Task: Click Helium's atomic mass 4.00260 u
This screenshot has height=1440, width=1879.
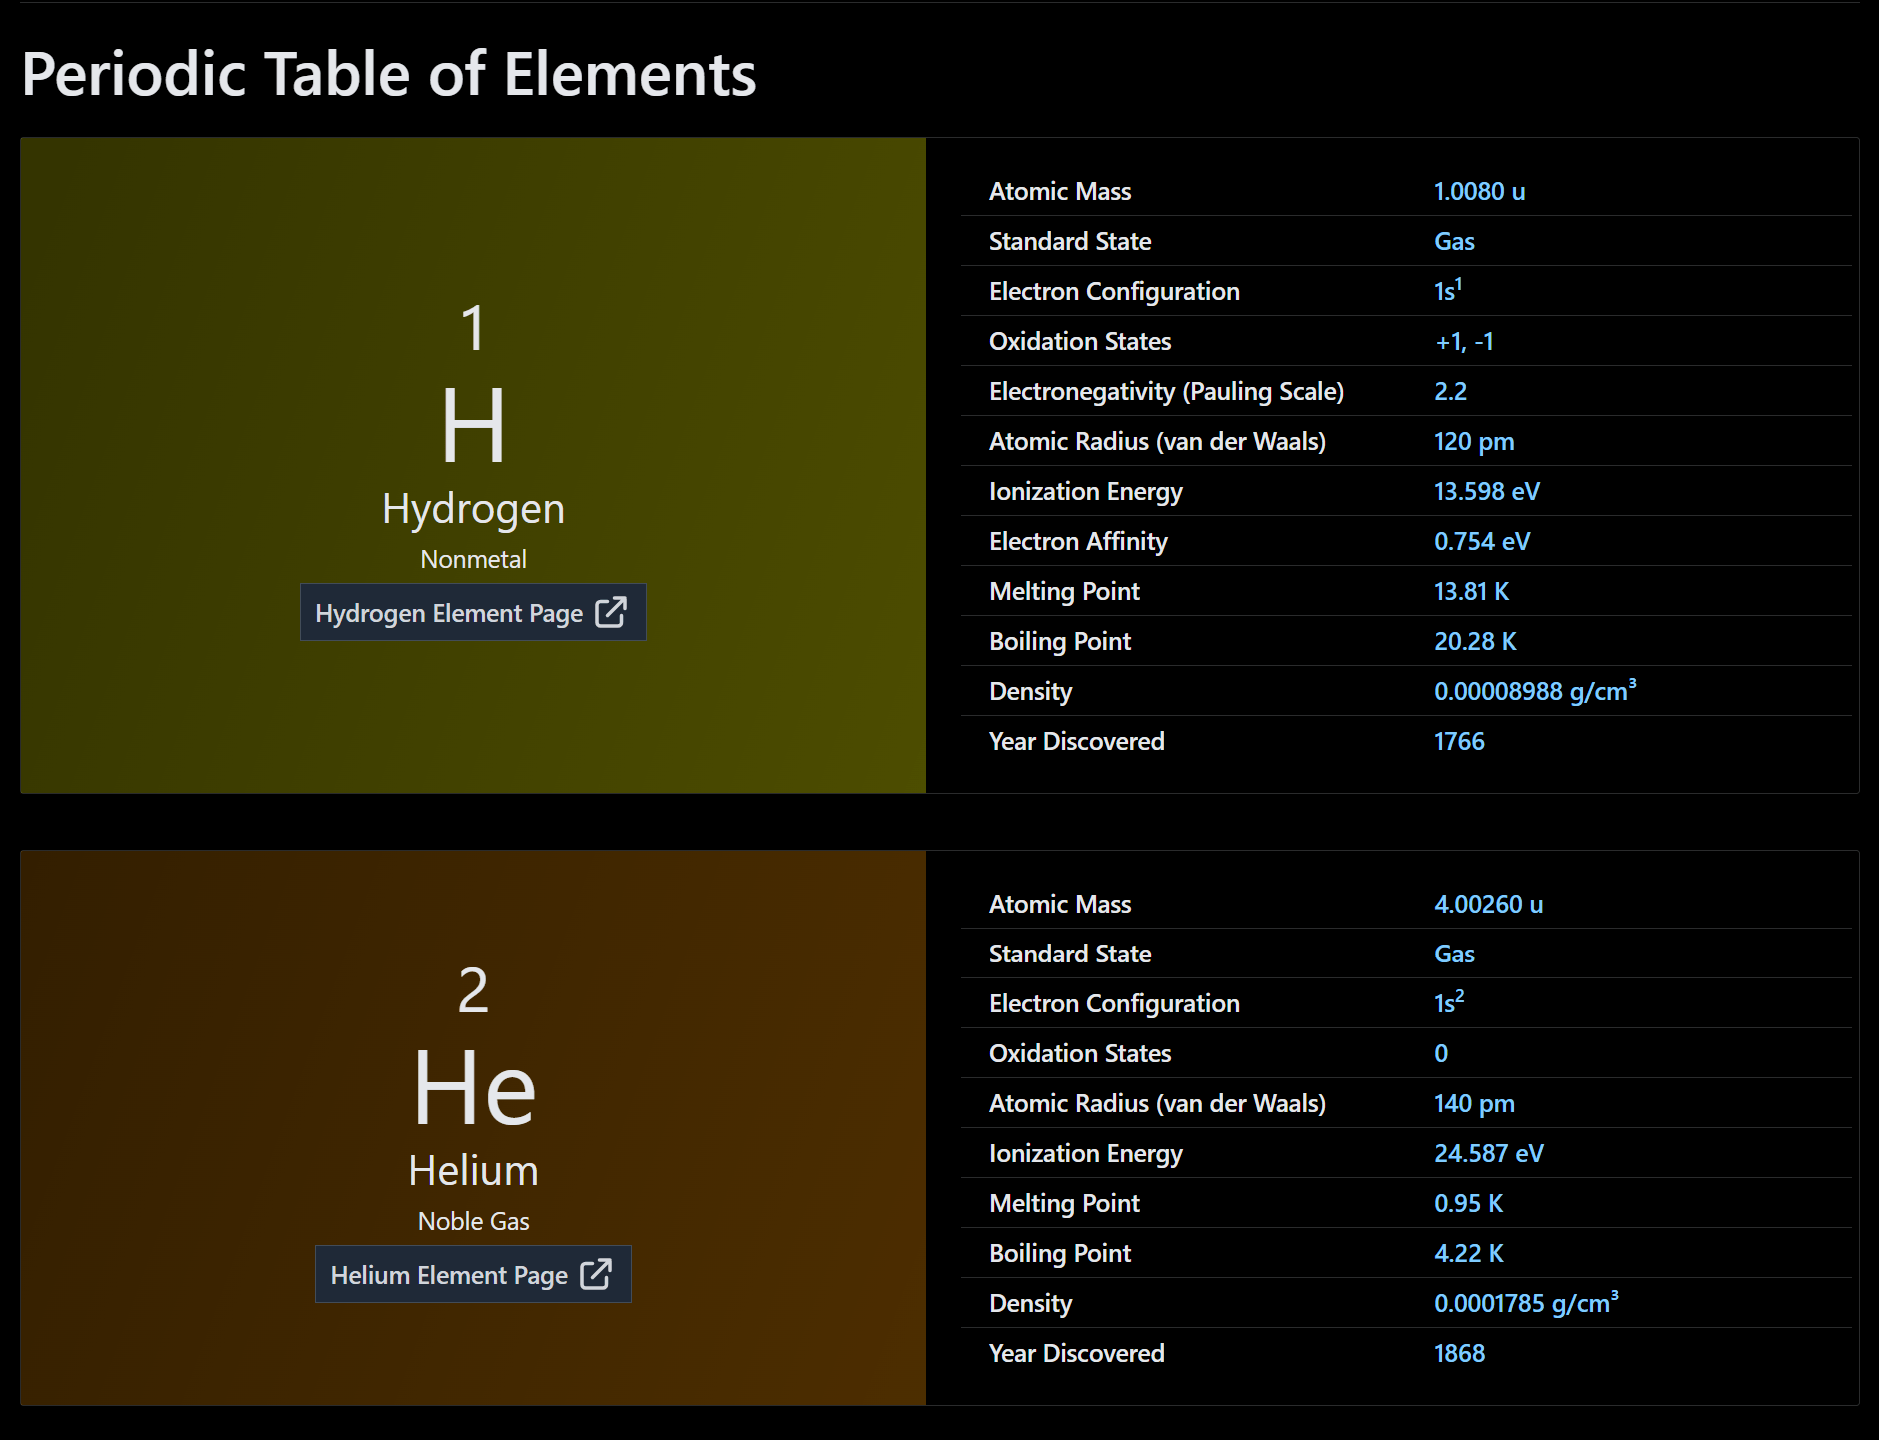Action: [1488, 904]
